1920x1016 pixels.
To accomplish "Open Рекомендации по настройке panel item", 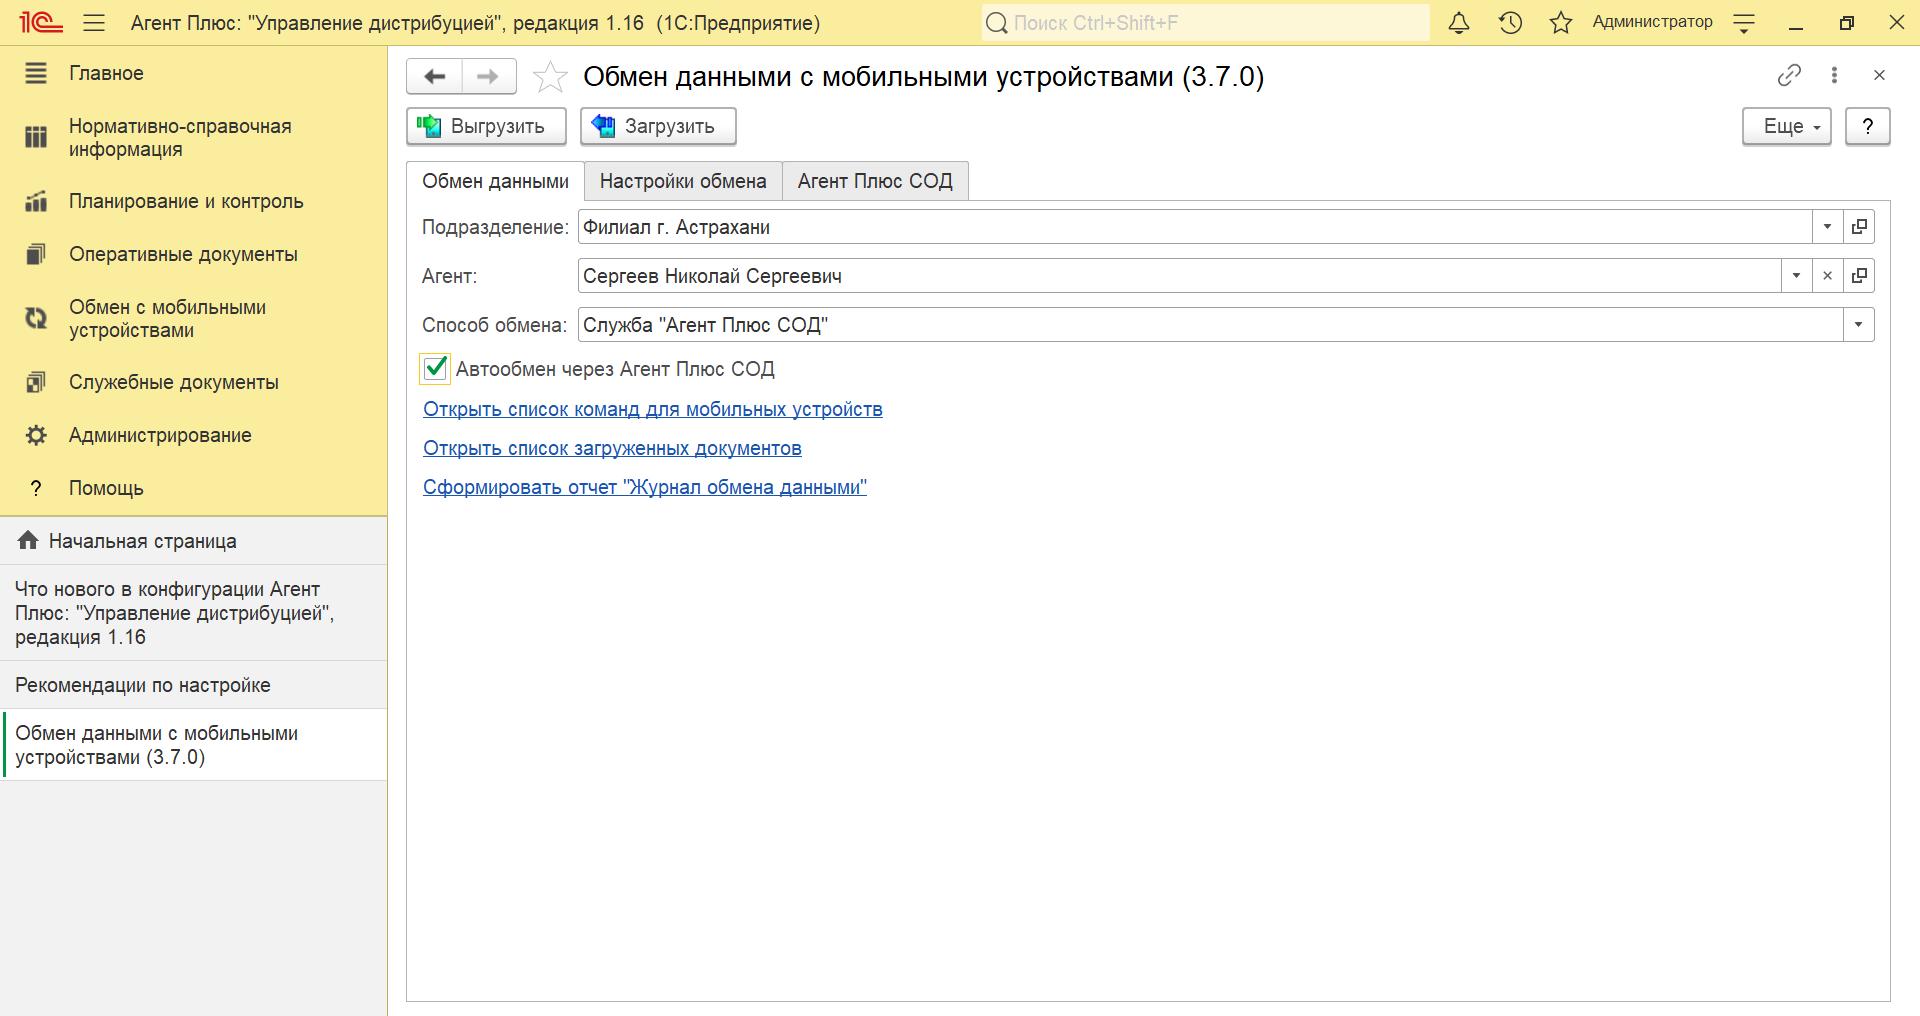I will [x=194, y=685].
